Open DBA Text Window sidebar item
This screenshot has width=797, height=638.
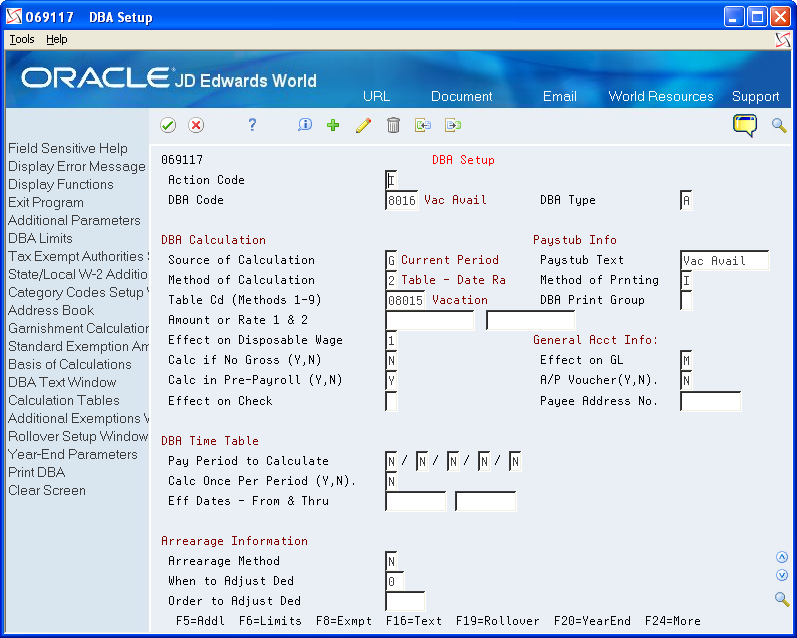(x=62, y=382)
